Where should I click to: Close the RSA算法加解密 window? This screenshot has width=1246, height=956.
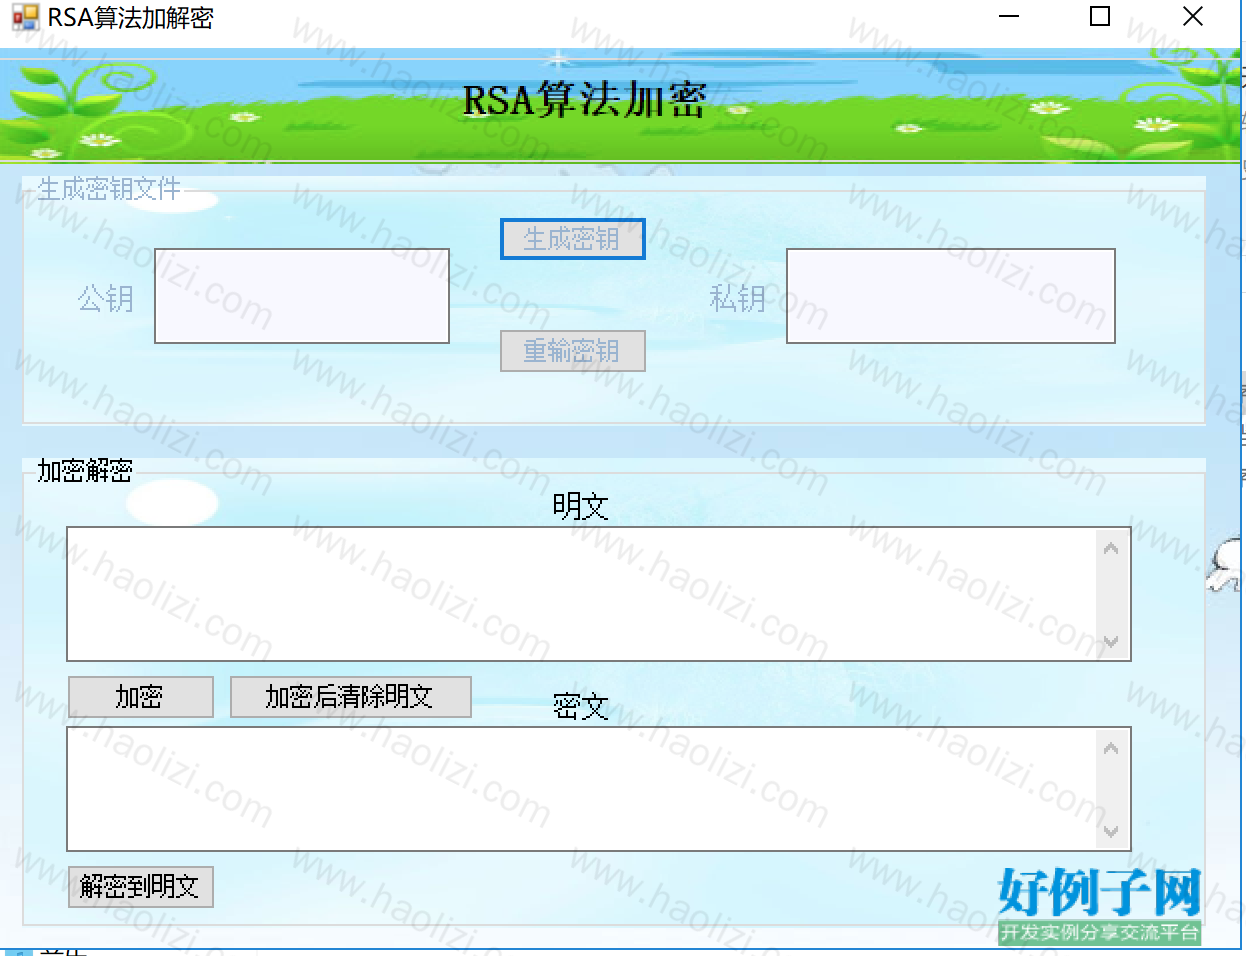tap(1192, 17)
